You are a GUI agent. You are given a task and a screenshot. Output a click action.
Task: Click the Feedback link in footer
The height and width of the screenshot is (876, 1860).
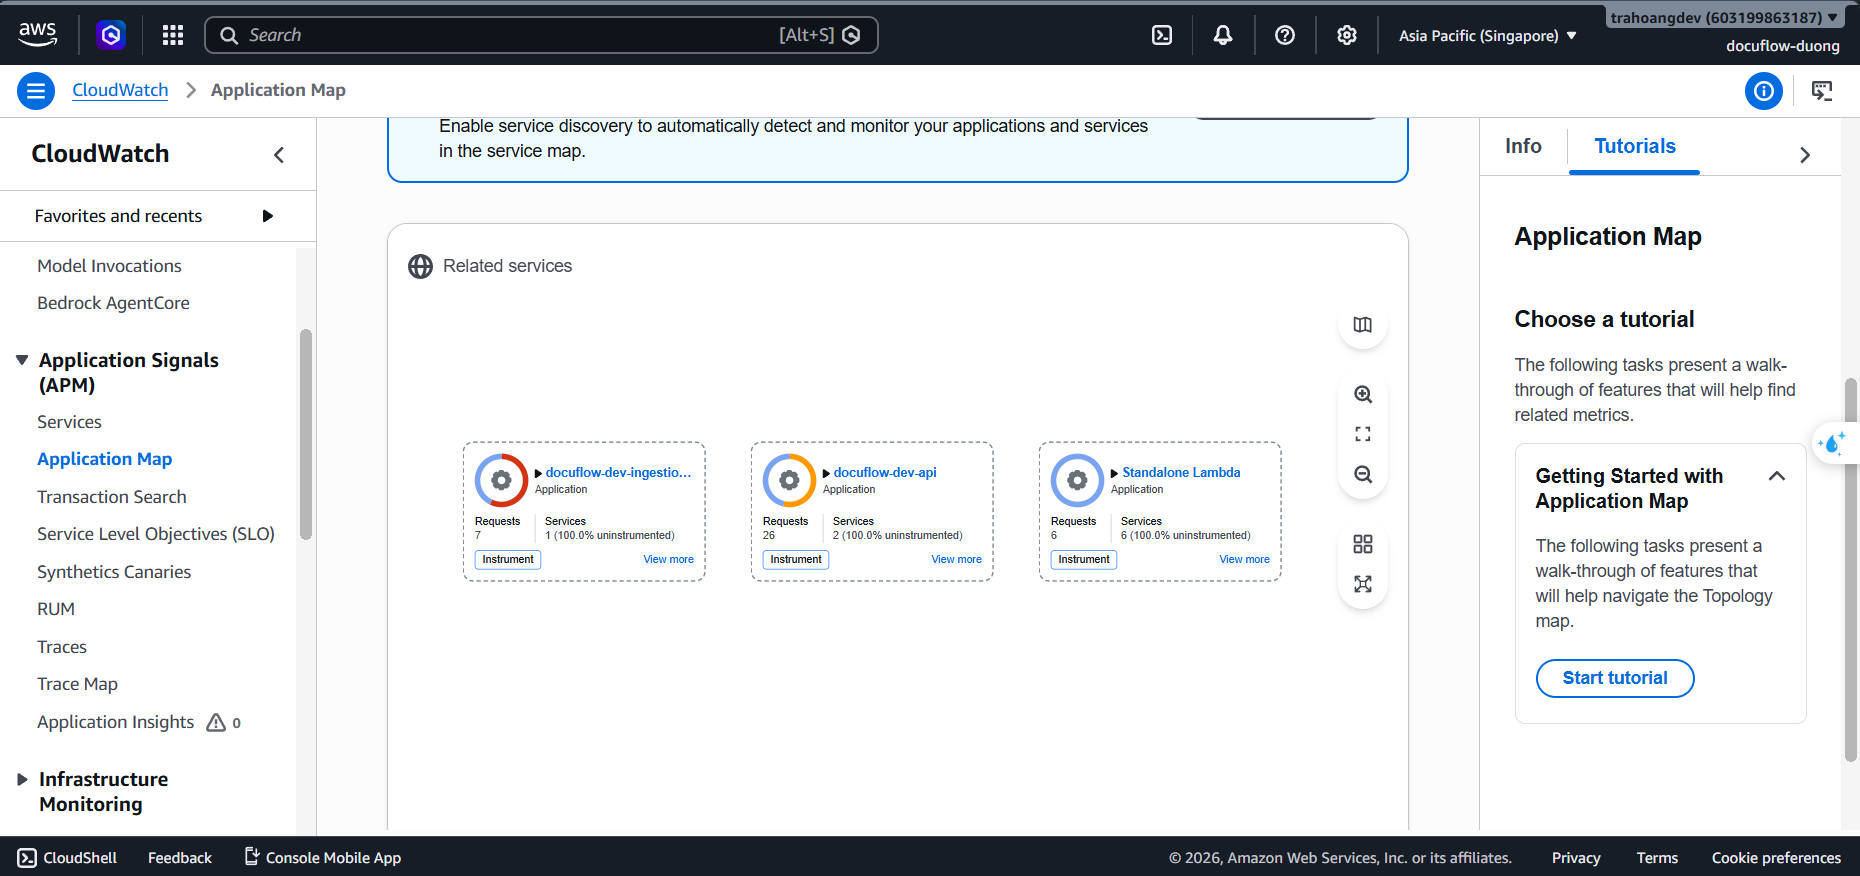tap(180, 858)
